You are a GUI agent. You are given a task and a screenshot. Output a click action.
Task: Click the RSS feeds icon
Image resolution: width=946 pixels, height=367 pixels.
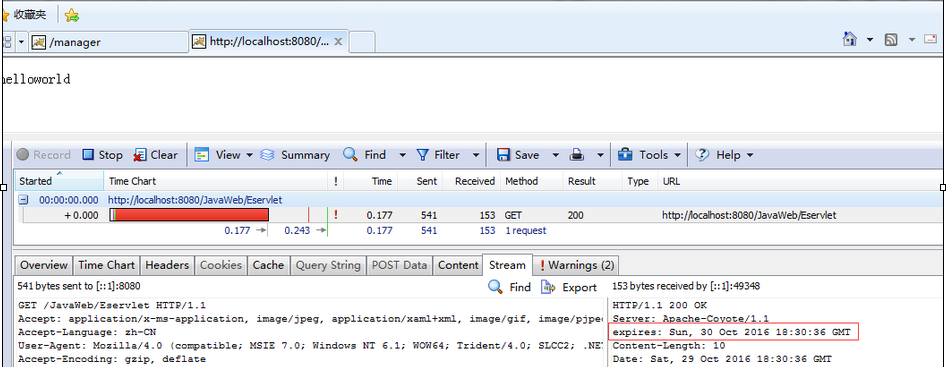click(890, 40)
